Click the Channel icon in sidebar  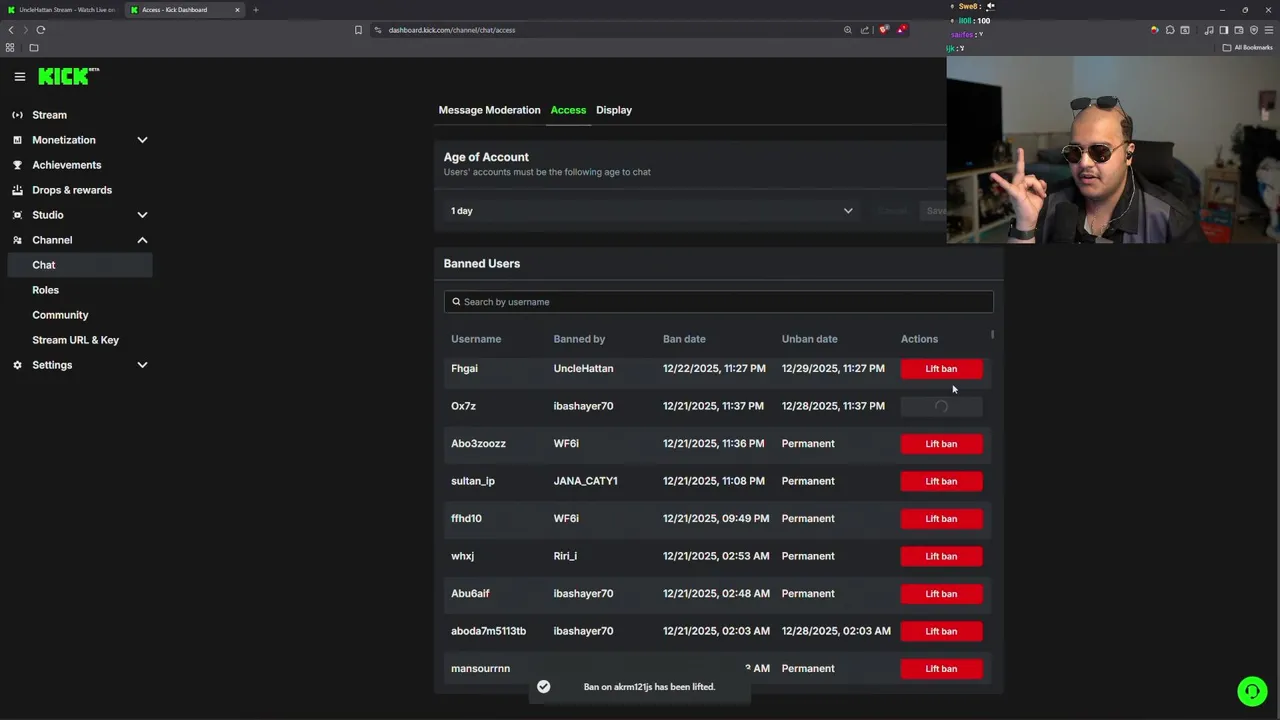pos(17,240)
